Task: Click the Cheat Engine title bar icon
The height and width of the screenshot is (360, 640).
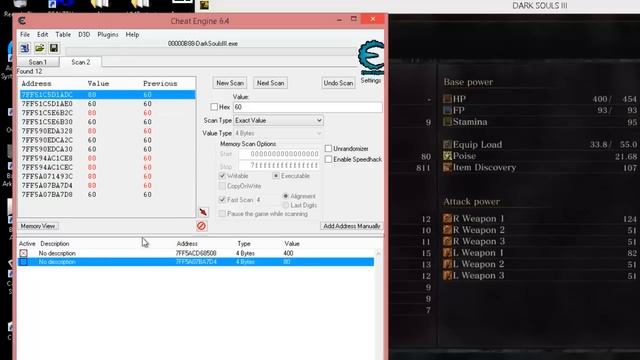Action: (x=22, y=21)
